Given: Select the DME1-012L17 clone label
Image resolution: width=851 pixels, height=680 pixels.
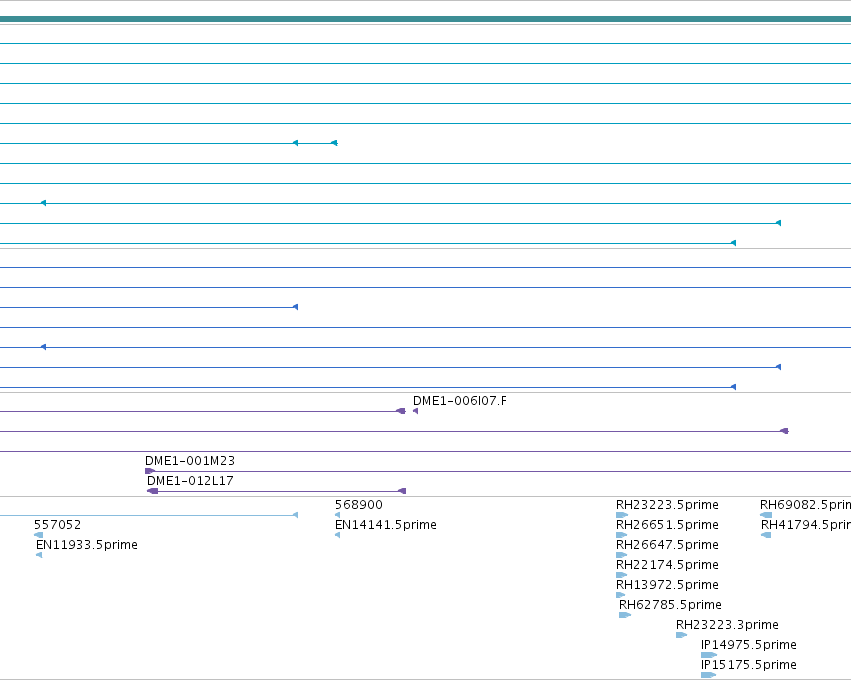Looking at the screenshot, I should coord(190,481).
